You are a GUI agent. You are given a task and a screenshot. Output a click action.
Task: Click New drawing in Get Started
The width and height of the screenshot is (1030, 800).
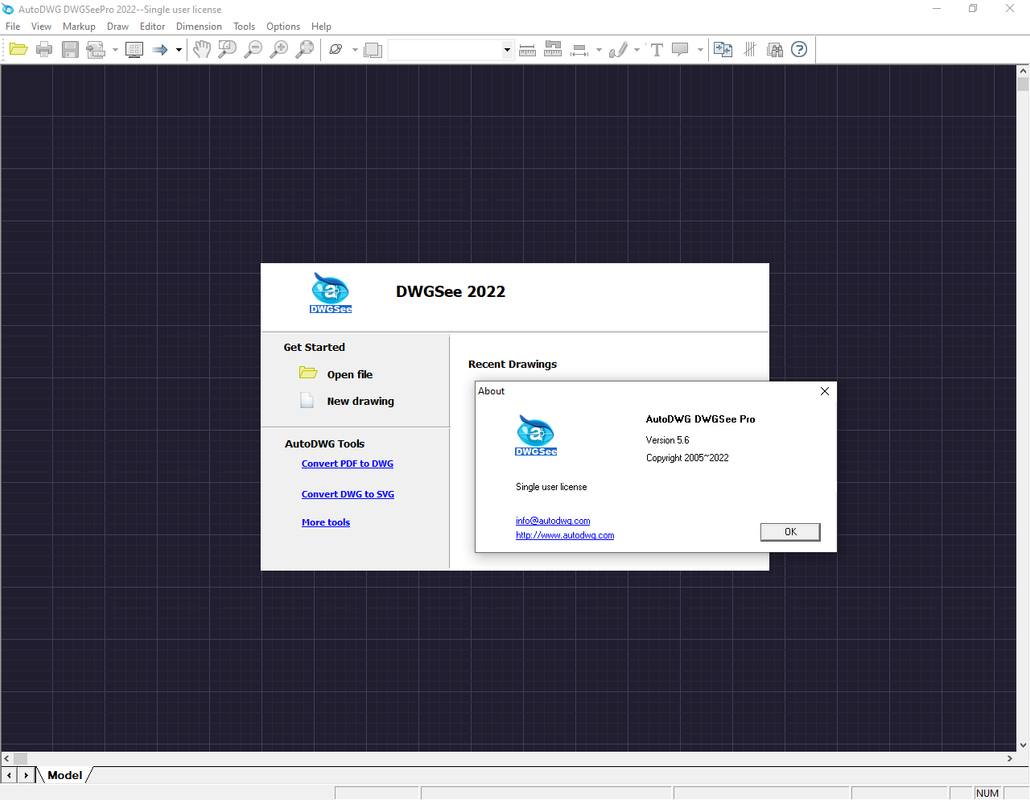(361, 401)
